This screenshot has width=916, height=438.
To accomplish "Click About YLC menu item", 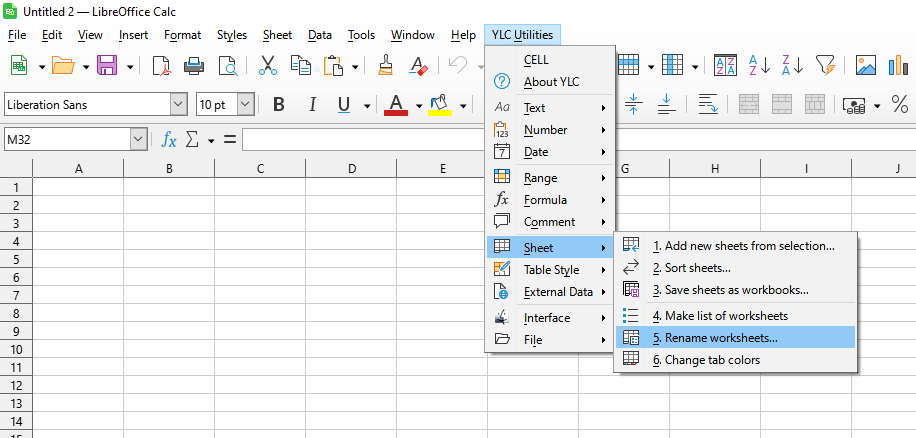I will [551, 82].
